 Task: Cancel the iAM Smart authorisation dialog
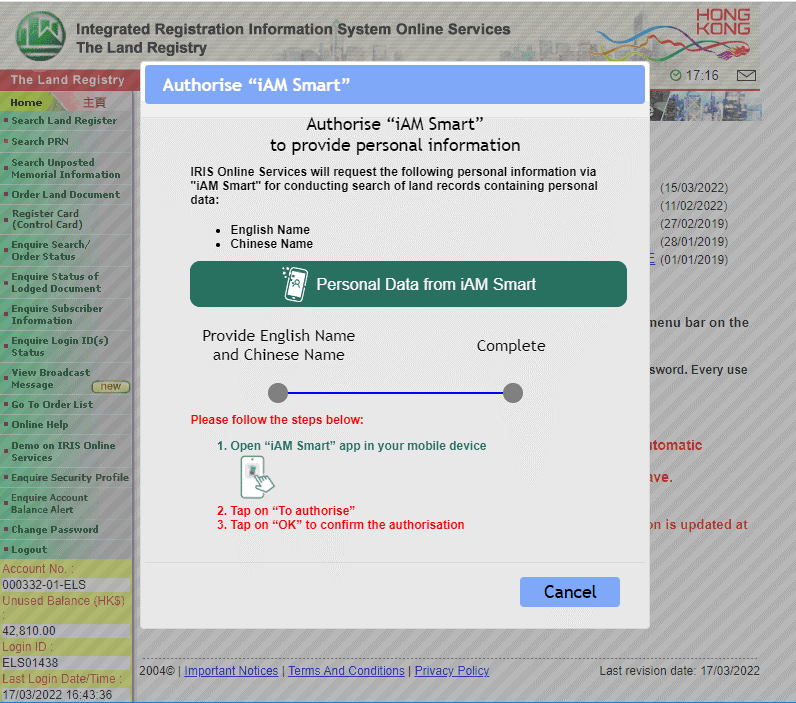pos(569,592)
